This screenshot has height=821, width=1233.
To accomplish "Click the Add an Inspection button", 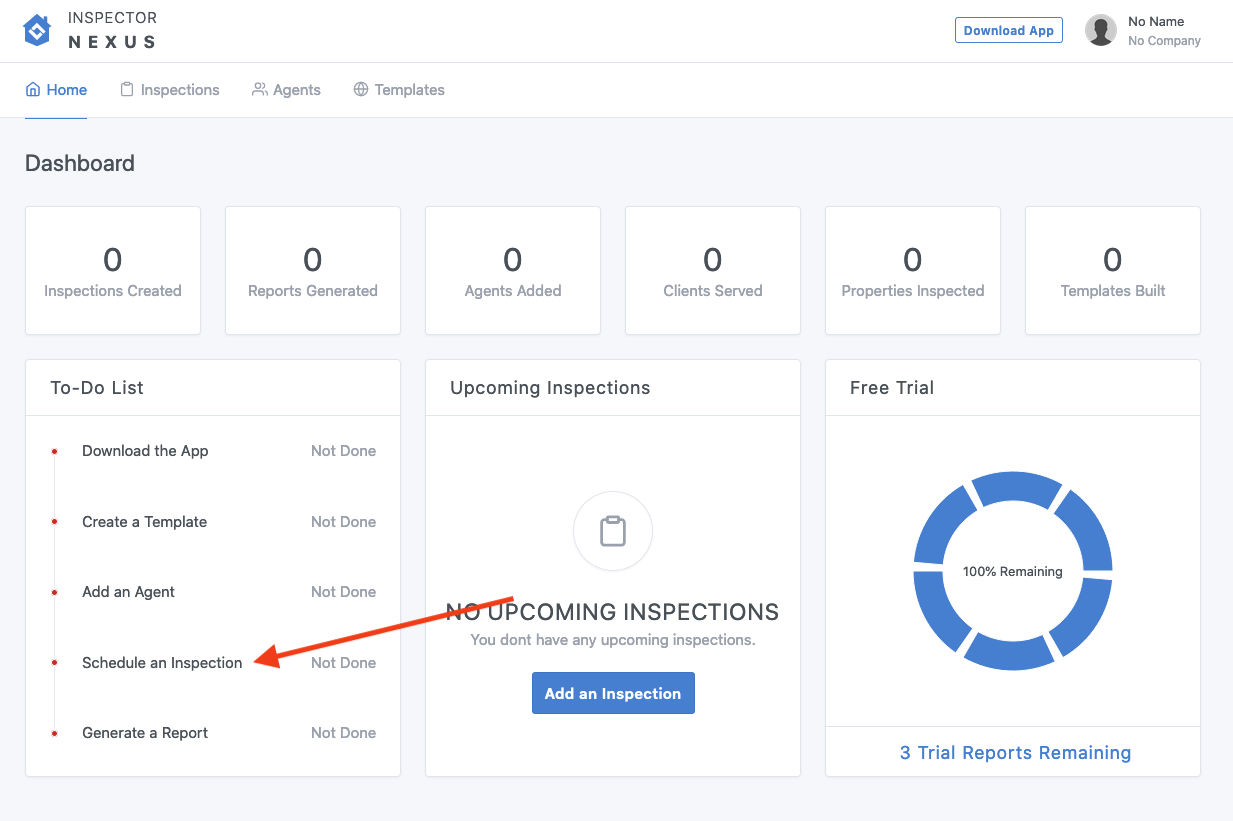I will [x=612, y=693].
